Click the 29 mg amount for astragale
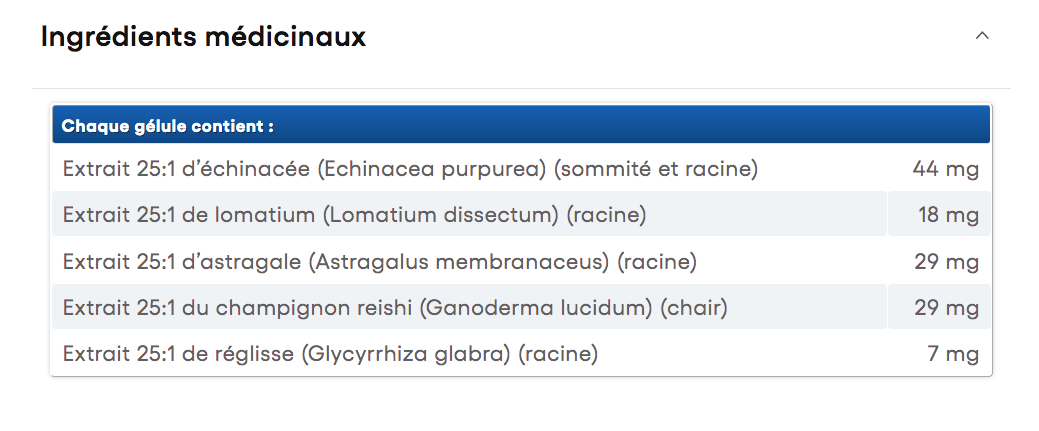This screenshot has height=431, width=1039. 946,262
